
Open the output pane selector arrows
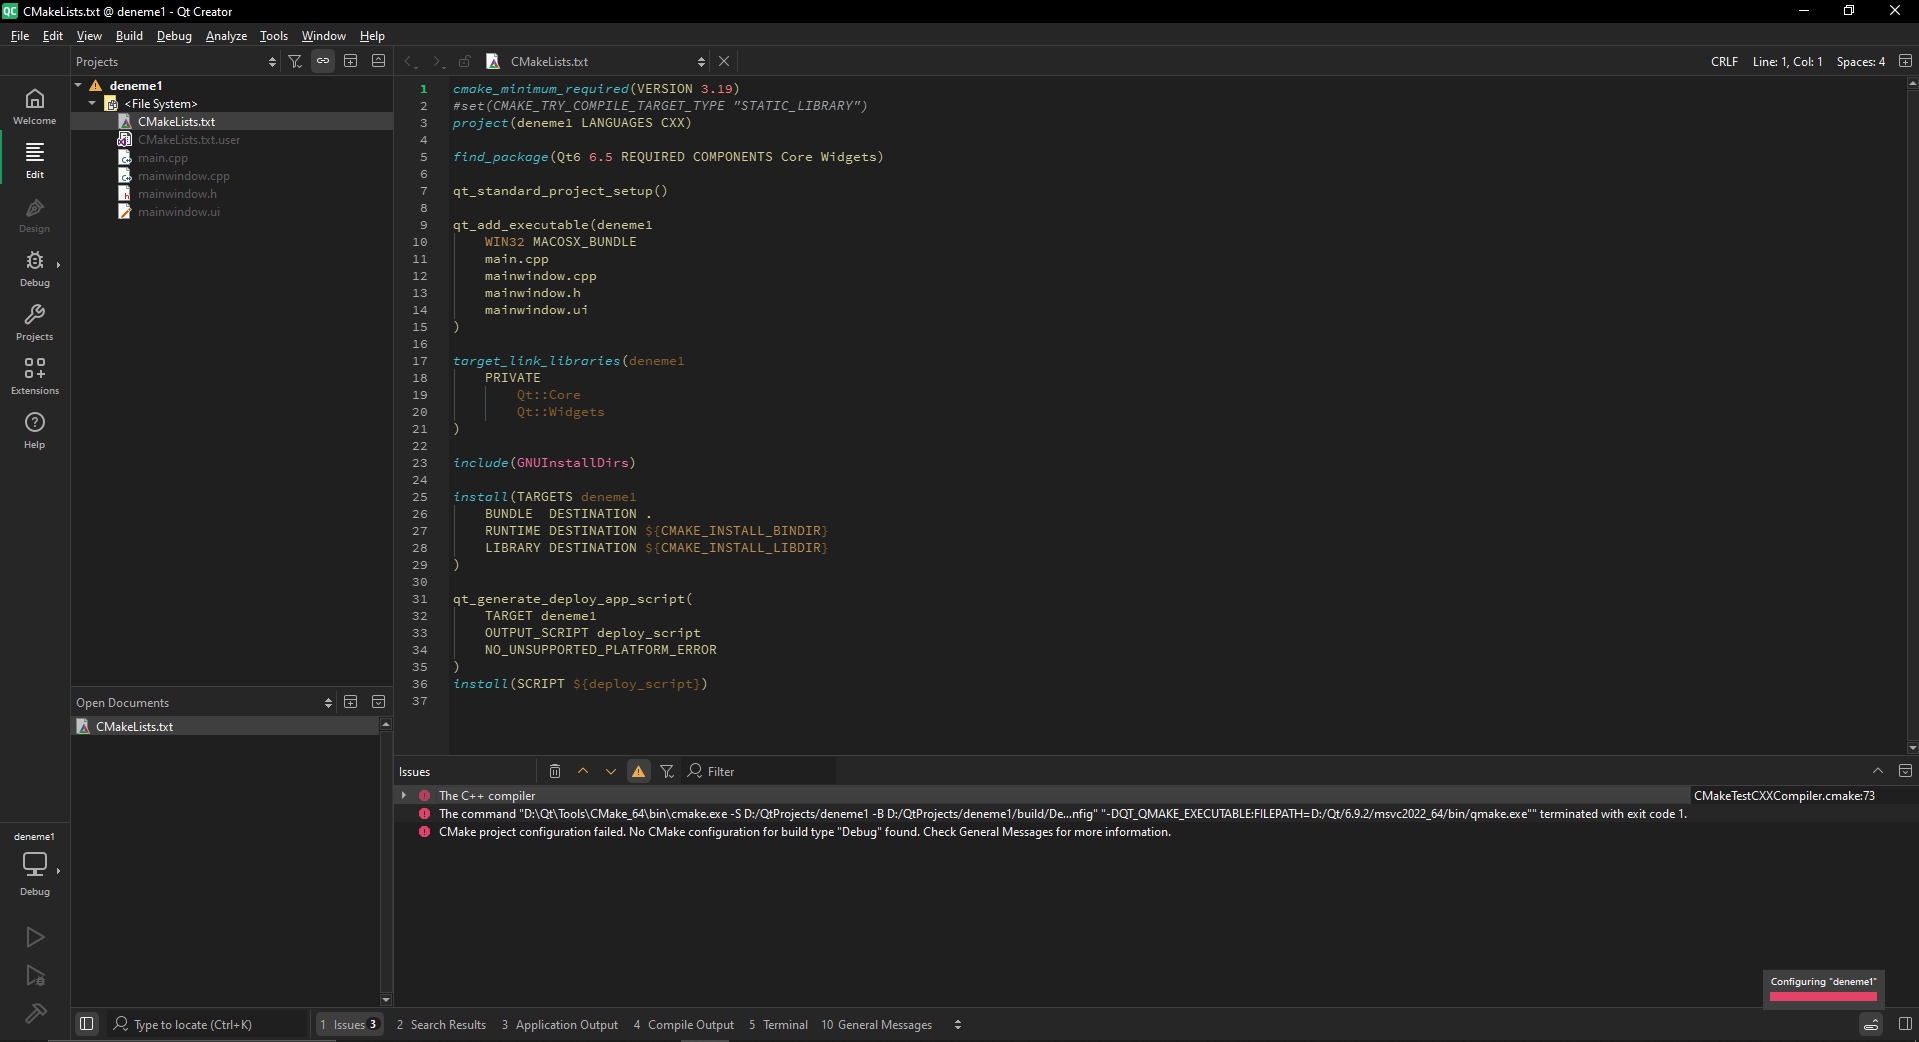pos(958,1024)
